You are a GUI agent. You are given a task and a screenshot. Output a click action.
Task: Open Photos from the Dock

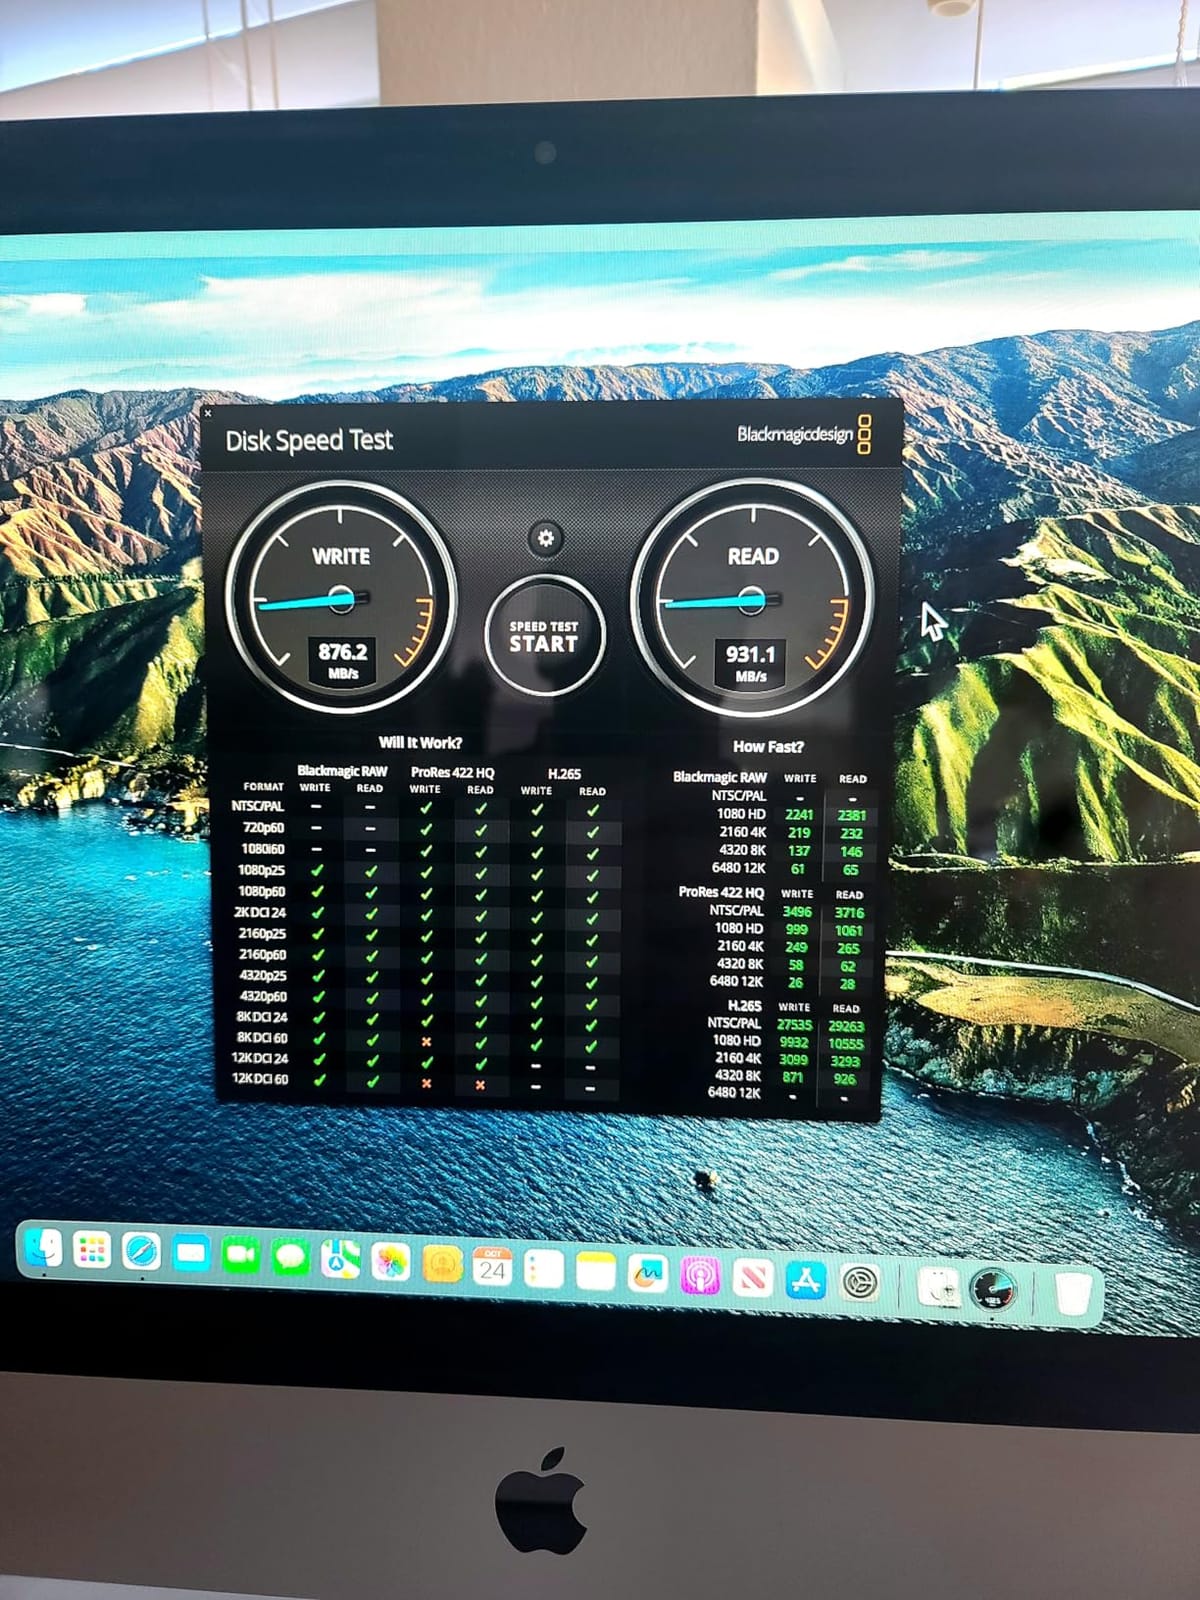tap(390, 1263)
